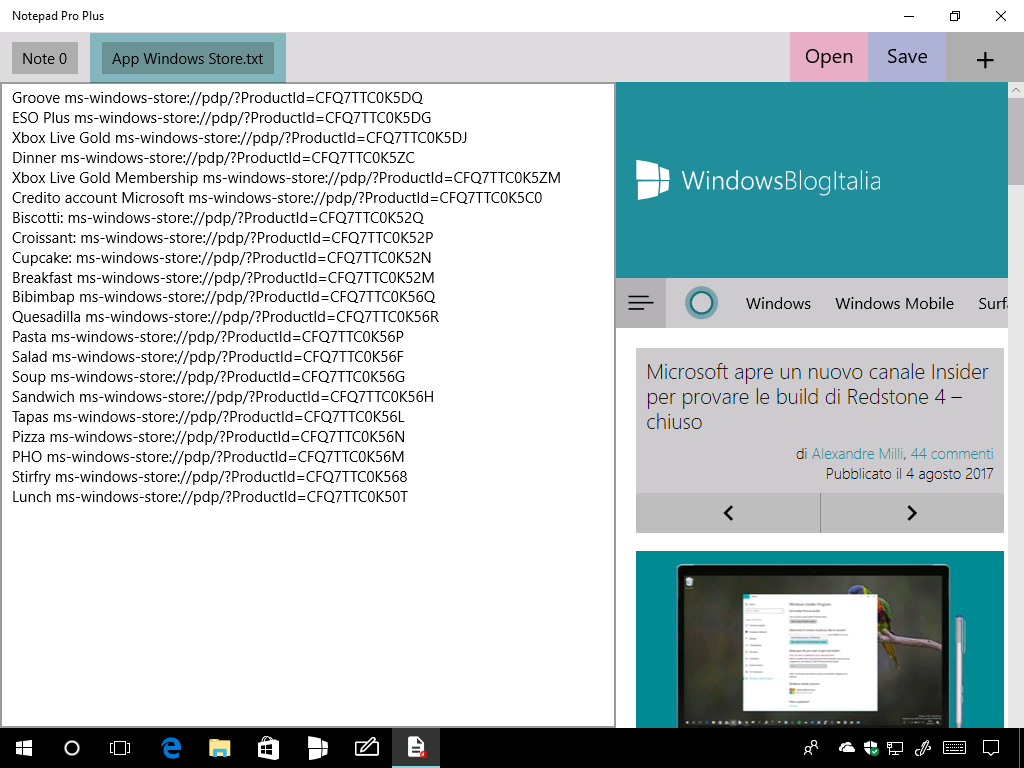The height and width of the screenshot is (768, 1024).
Task: Open touch keyboard from system tray
Action: [x=955, y=748]
